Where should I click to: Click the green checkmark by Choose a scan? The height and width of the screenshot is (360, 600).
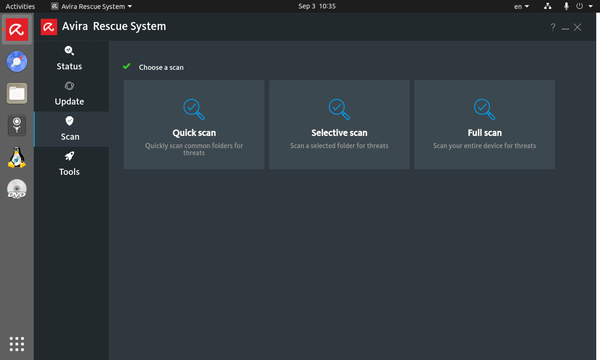point(127,67)
